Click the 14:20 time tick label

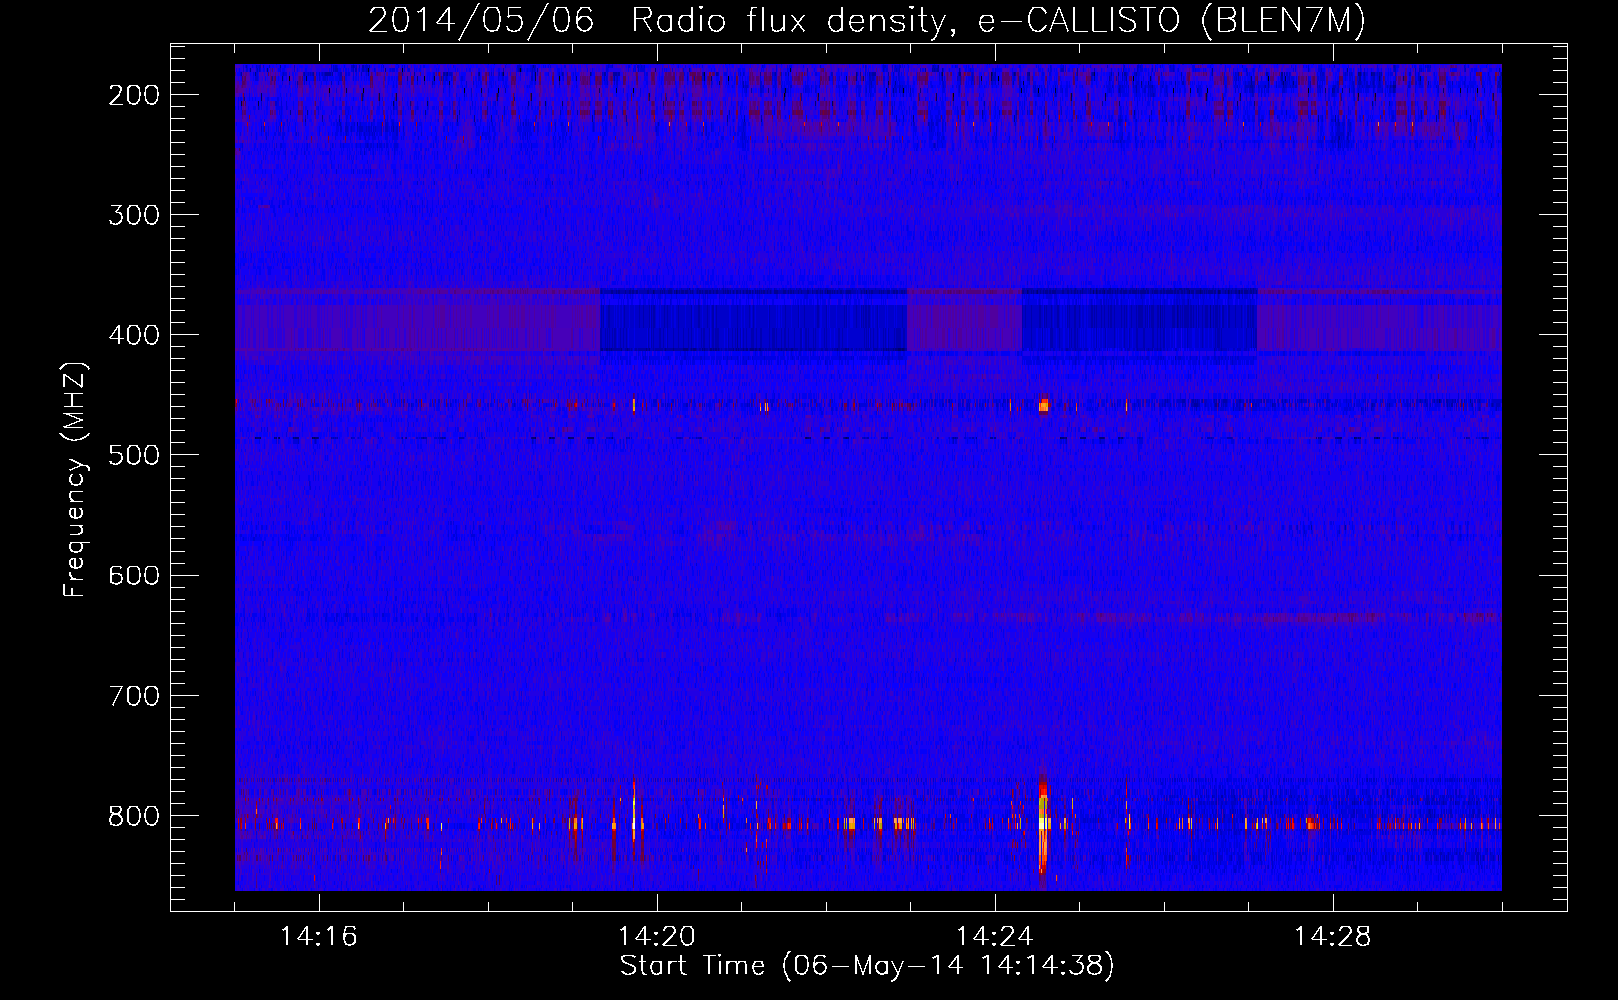coord(657,937)
